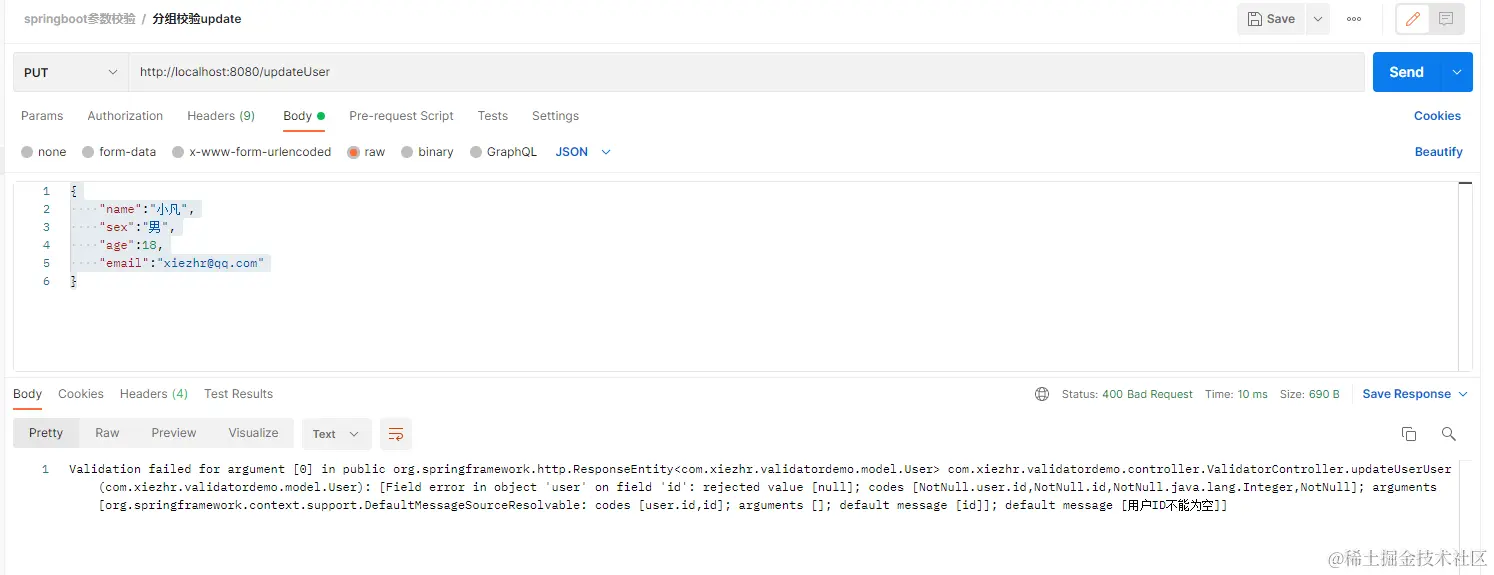Open the three-dot more options menu
The image size is (1494, 575).
[x=1354, y=19]
